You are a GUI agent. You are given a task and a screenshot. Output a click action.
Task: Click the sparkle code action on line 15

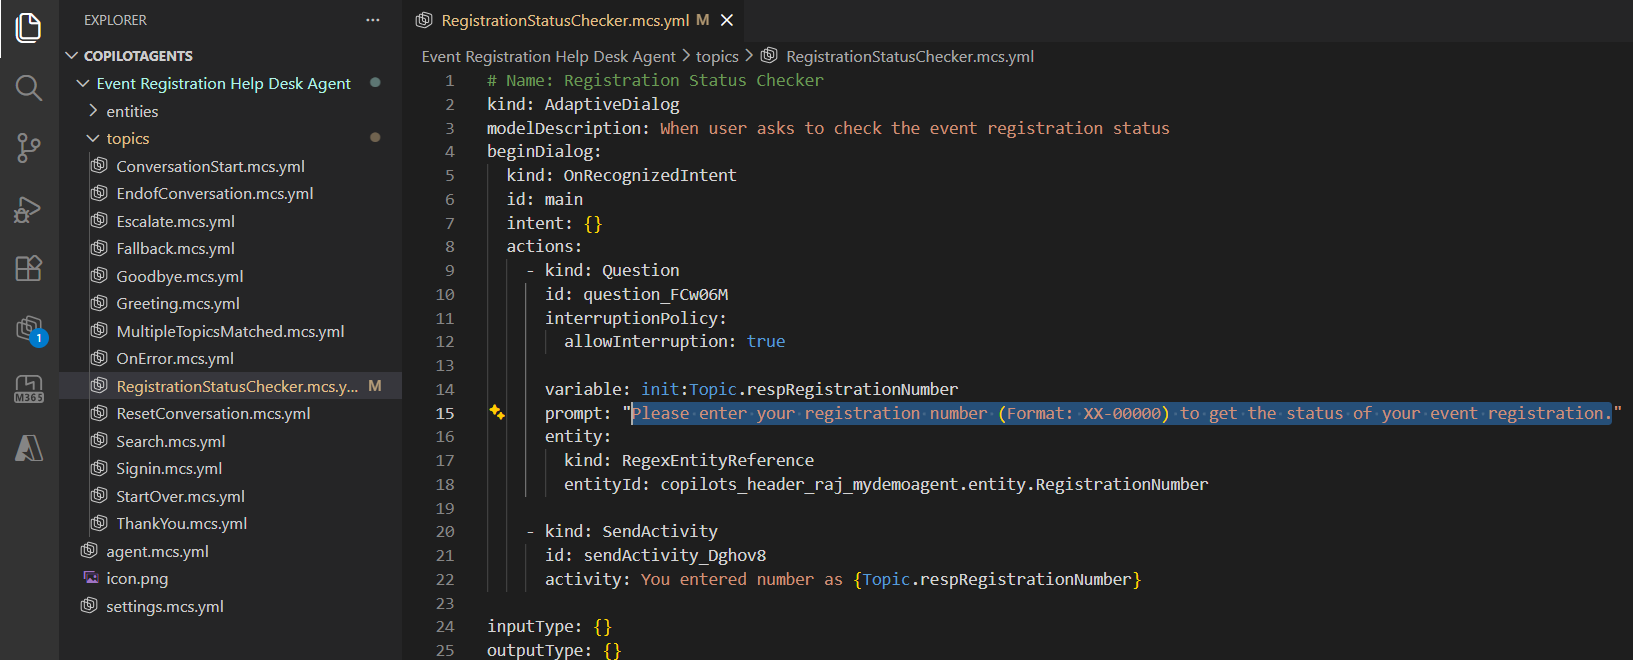(x=497, y=412)
